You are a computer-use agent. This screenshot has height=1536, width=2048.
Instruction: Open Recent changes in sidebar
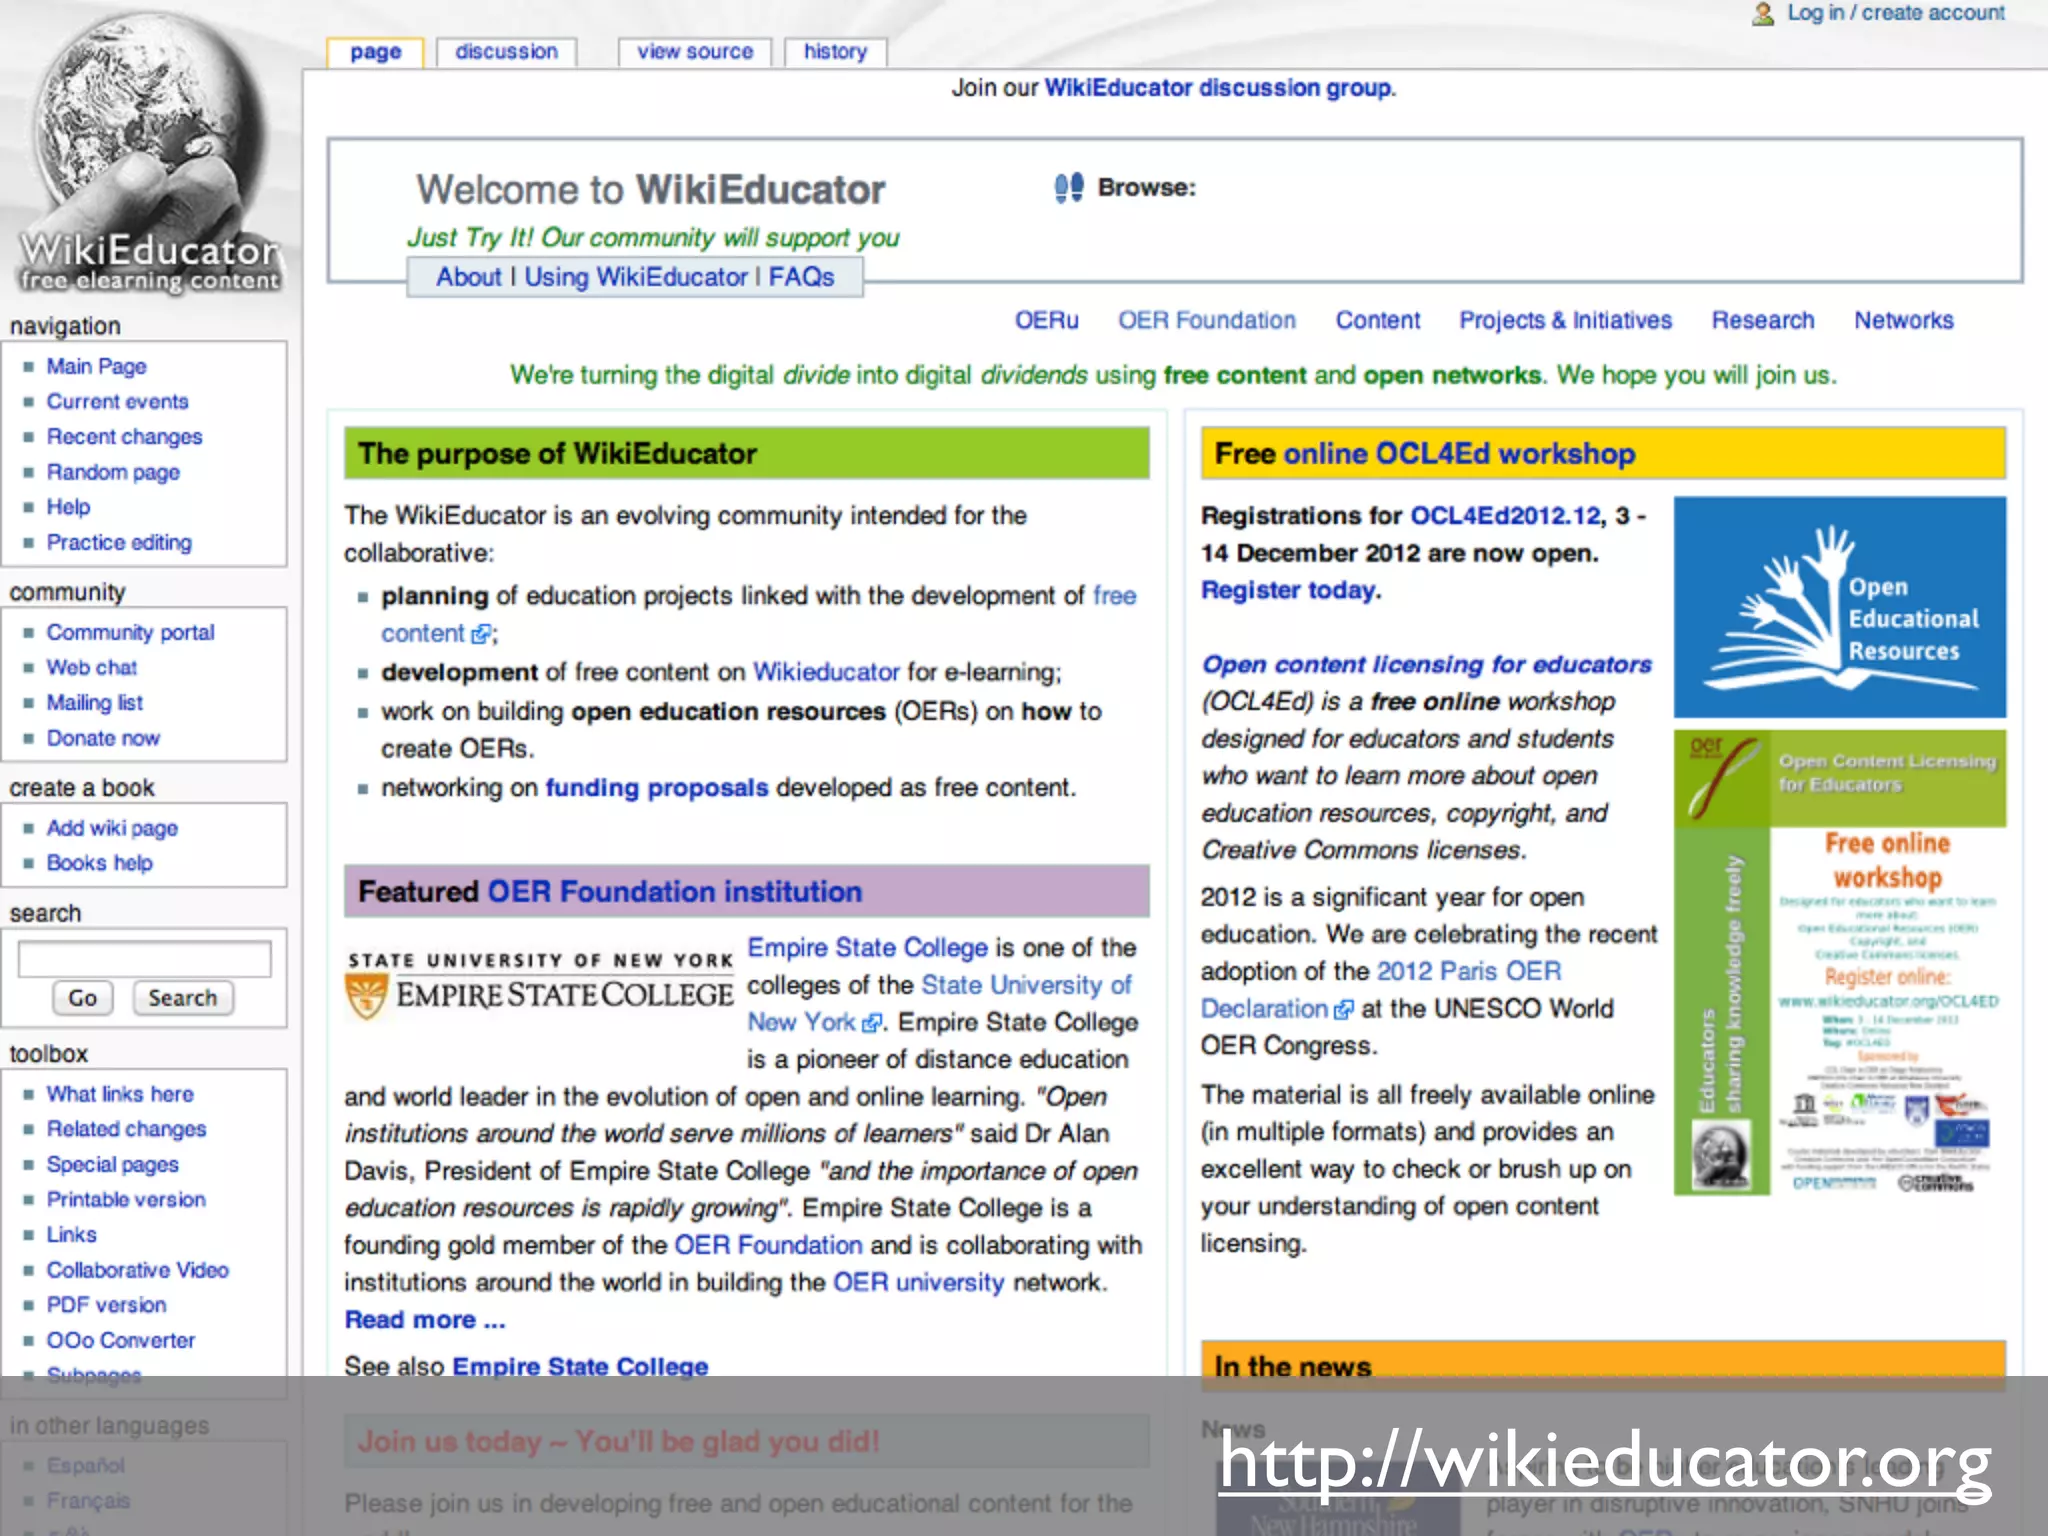click(124, 437)
